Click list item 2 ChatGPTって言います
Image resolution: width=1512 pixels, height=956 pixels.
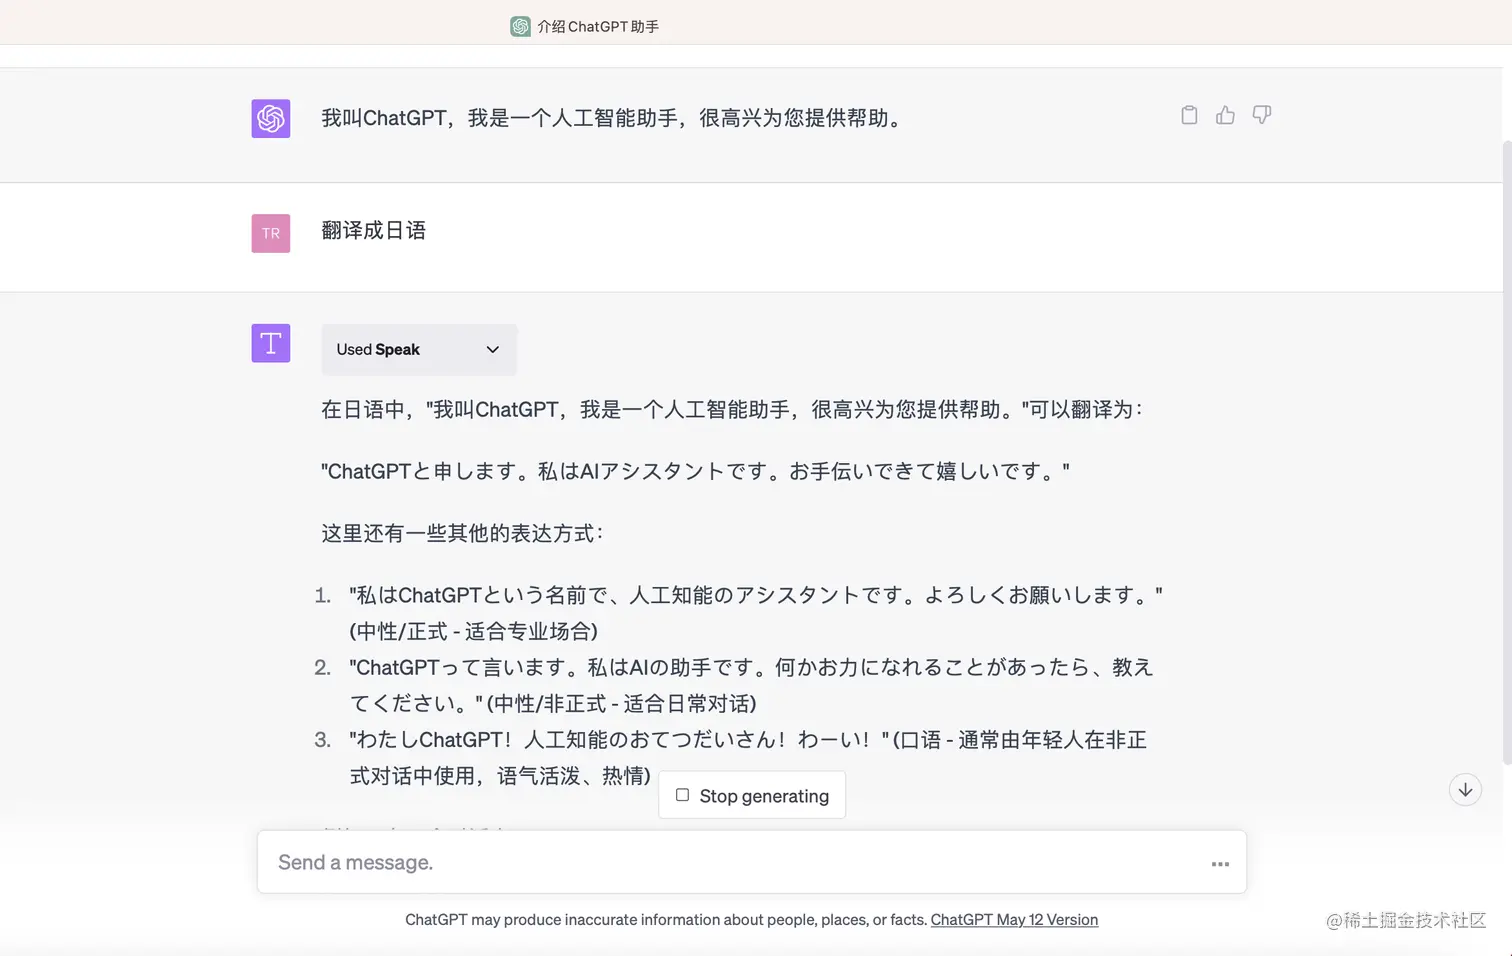751,685
